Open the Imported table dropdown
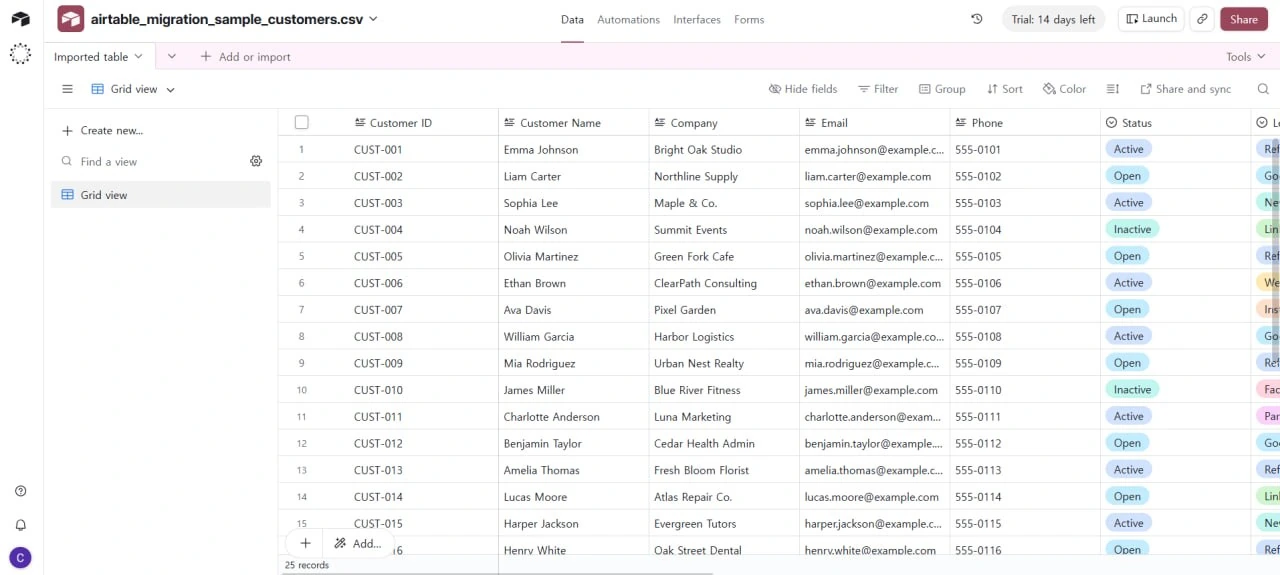The width and height of the screenshot is (1280, 575). (x=98, y=57)
